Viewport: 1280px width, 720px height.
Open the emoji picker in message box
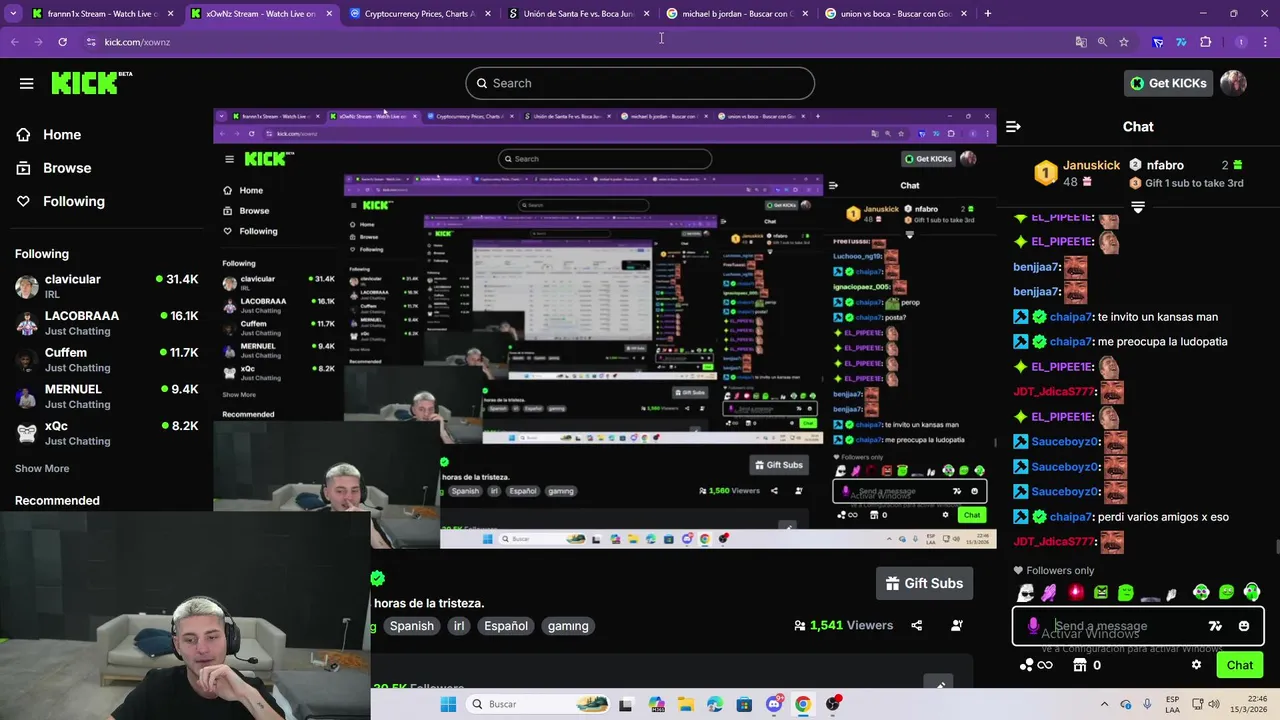tap(1244, 626)
